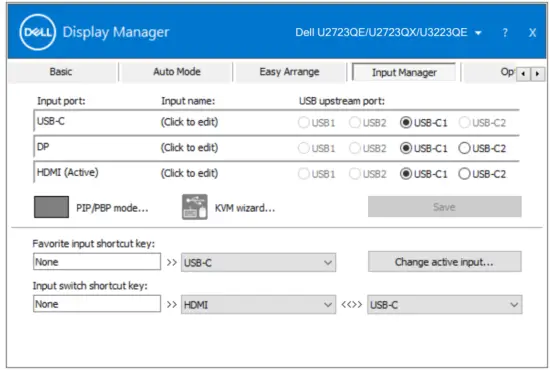Open the PIP/PBP mode icon

51,207
